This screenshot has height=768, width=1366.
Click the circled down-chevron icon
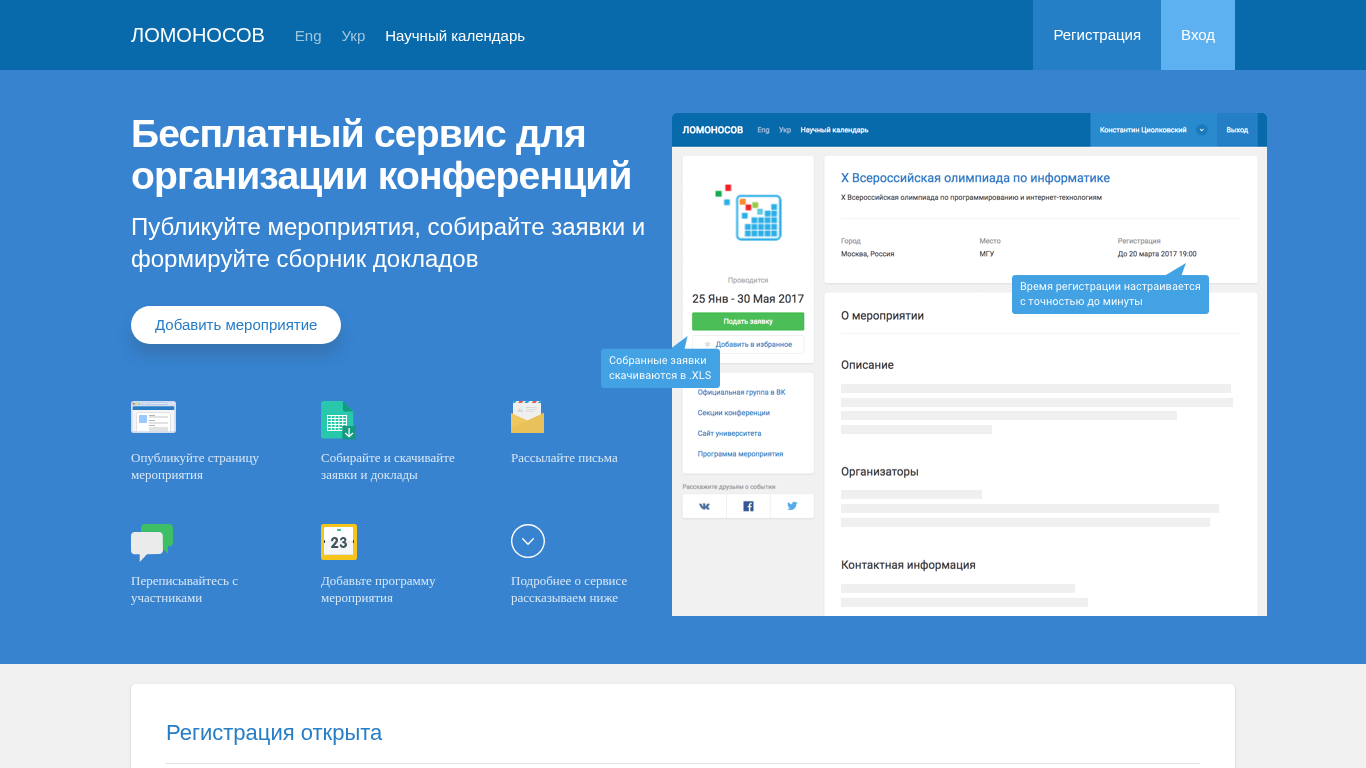(528, 541)
